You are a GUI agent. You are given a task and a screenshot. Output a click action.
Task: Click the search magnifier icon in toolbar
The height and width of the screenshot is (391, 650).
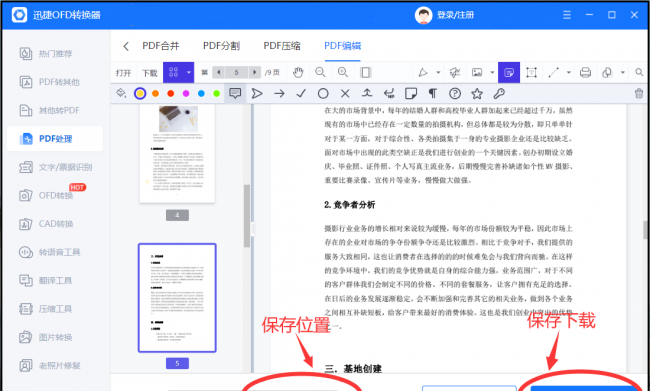[x=639, y=73]
